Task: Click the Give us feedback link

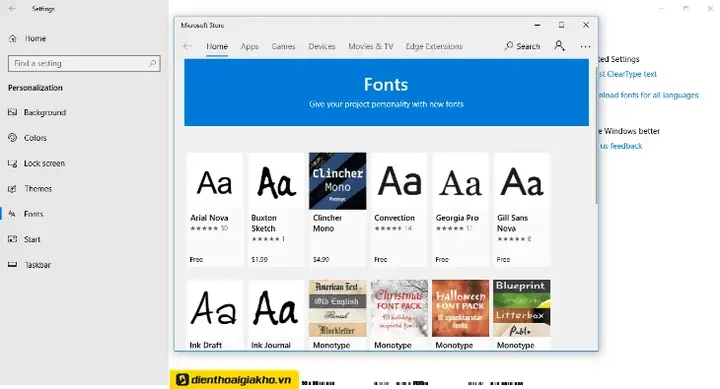Action: point(621,146)
